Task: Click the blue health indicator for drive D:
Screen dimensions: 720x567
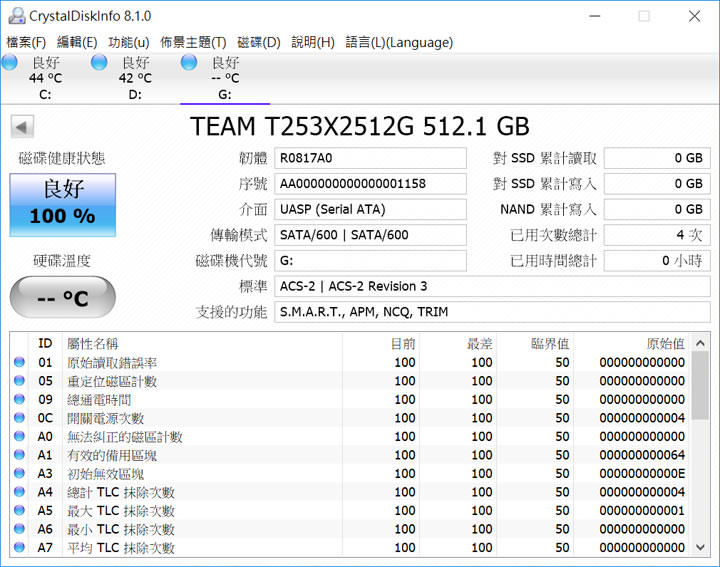Action: coord(99,62)
